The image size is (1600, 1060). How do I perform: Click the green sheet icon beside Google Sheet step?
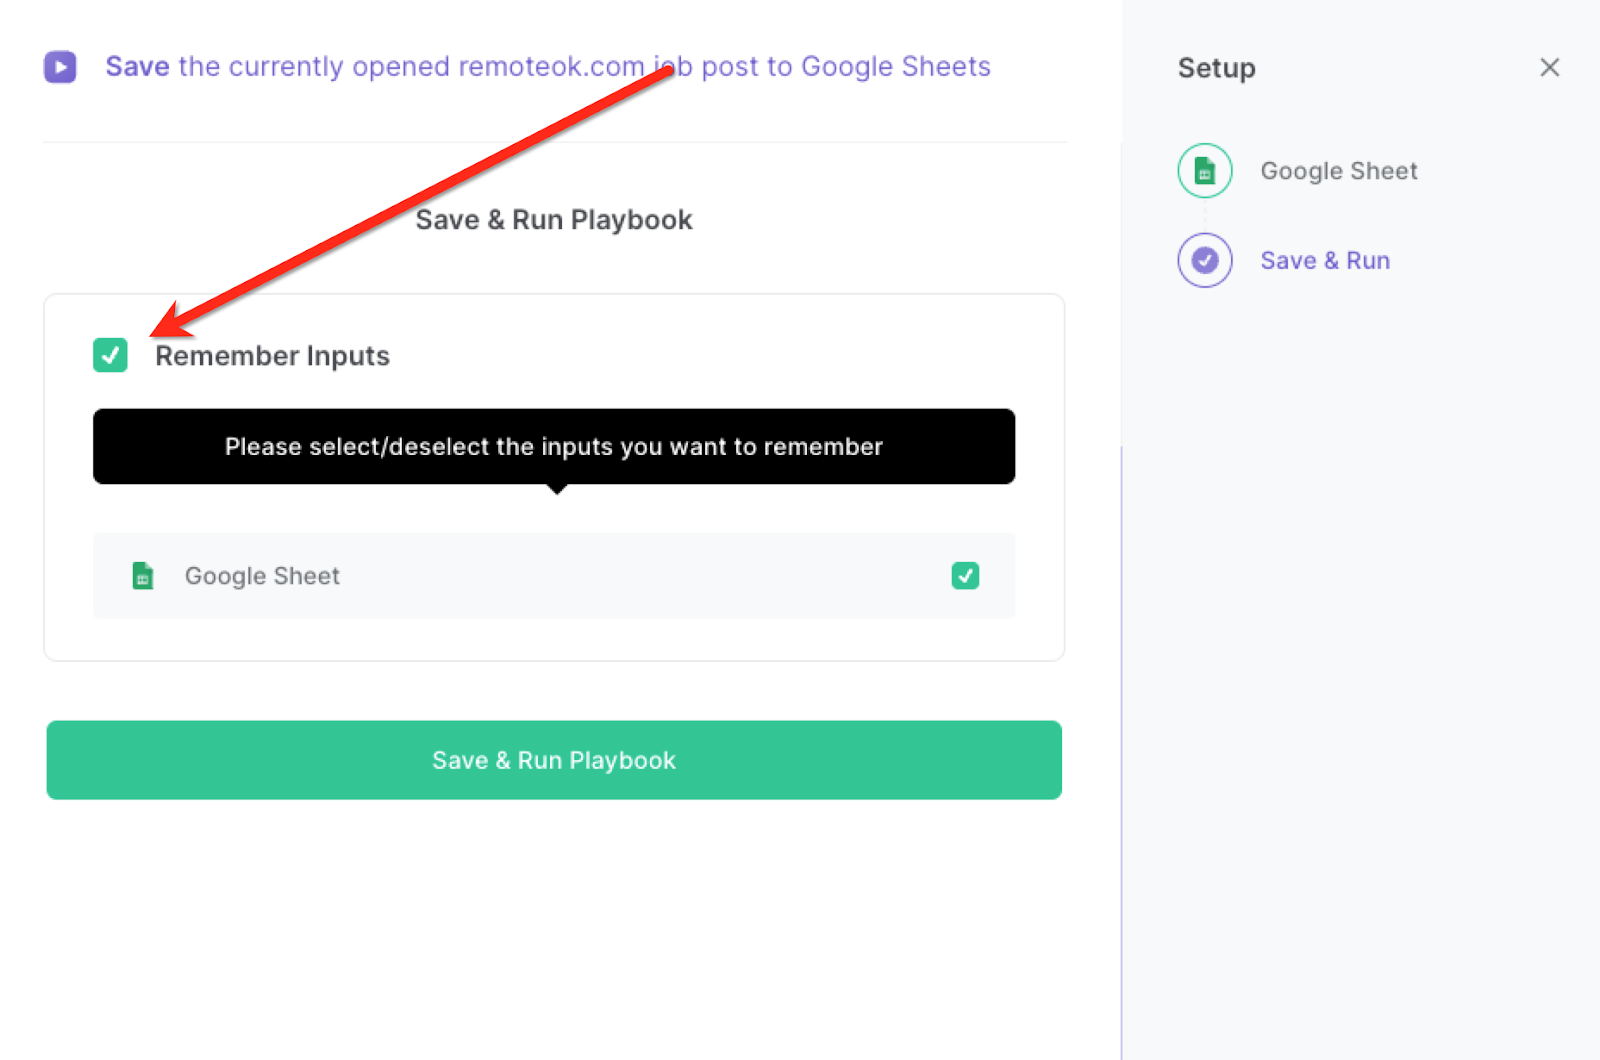pyautogui.click(x=1205, y=170)
